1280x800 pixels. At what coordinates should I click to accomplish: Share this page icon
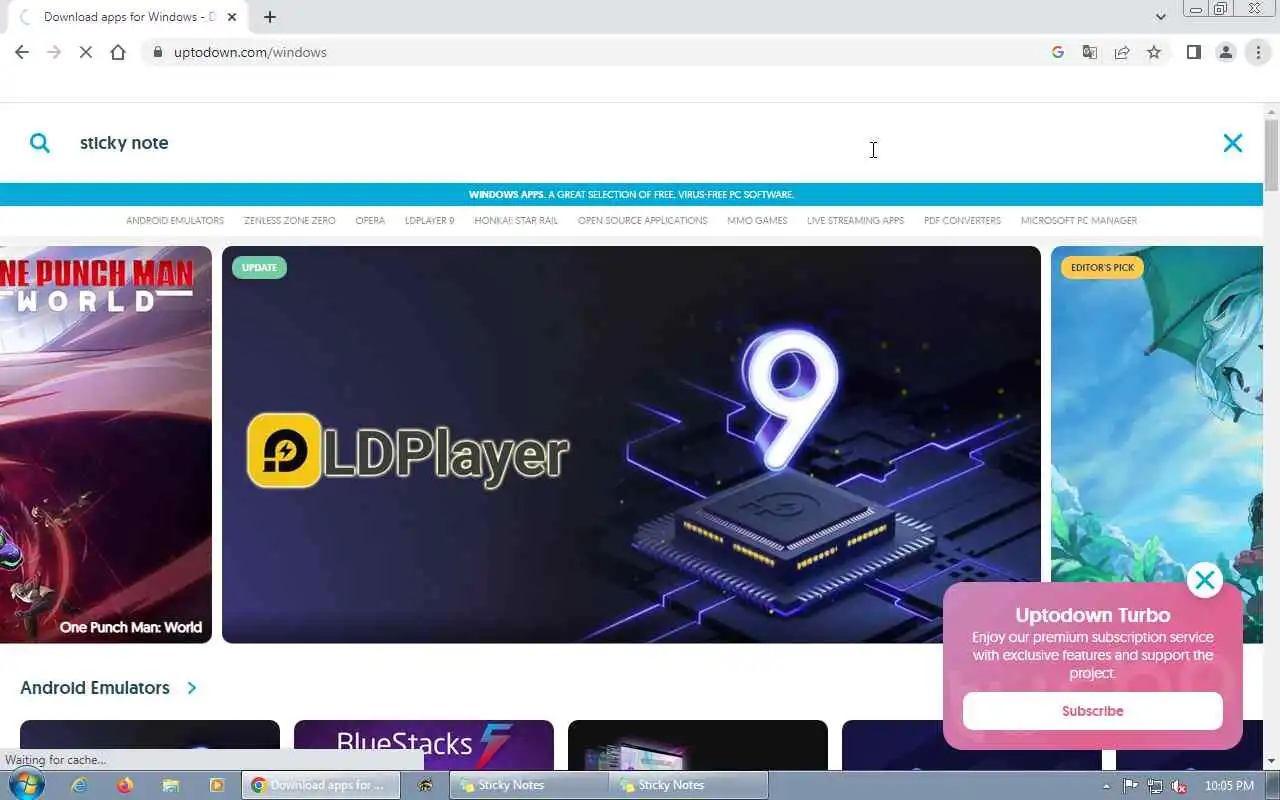pos(1122,52)
